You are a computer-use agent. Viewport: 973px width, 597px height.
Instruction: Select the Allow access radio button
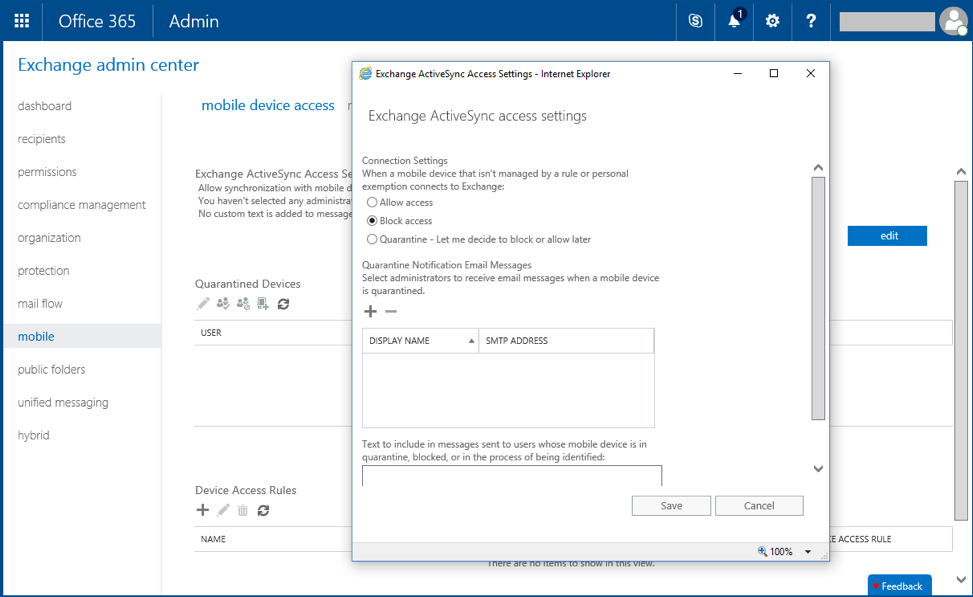click(x=370, y=202)
